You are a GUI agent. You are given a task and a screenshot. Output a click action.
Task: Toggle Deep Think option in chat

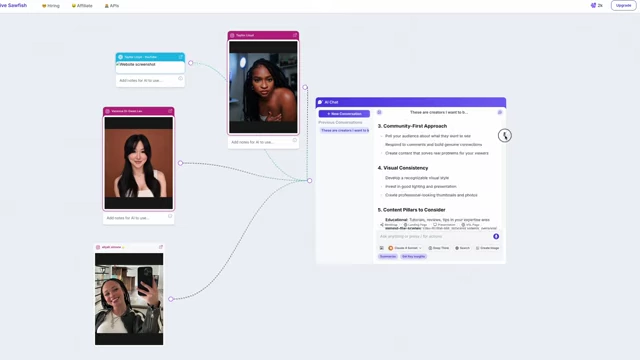point(438,248)
